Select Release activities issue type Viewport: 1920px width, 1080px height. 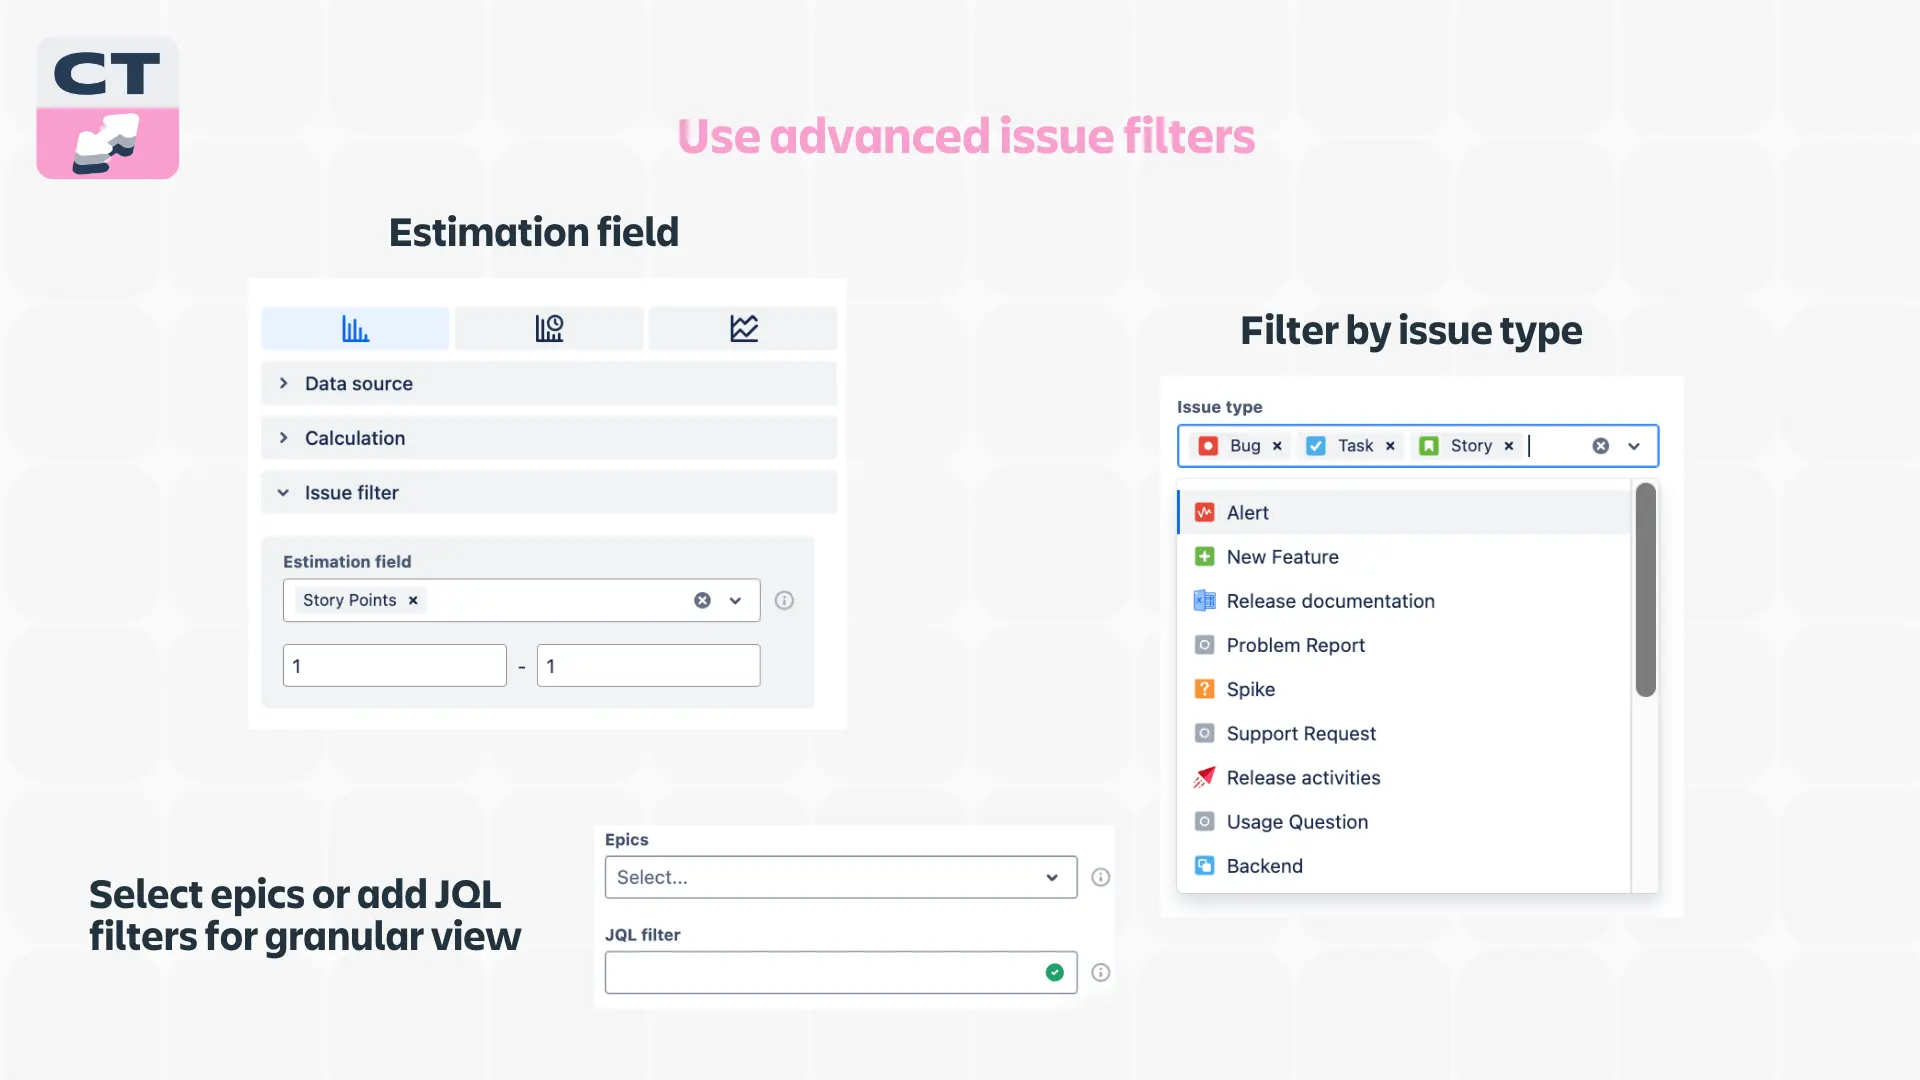(x=1404, y=778)
